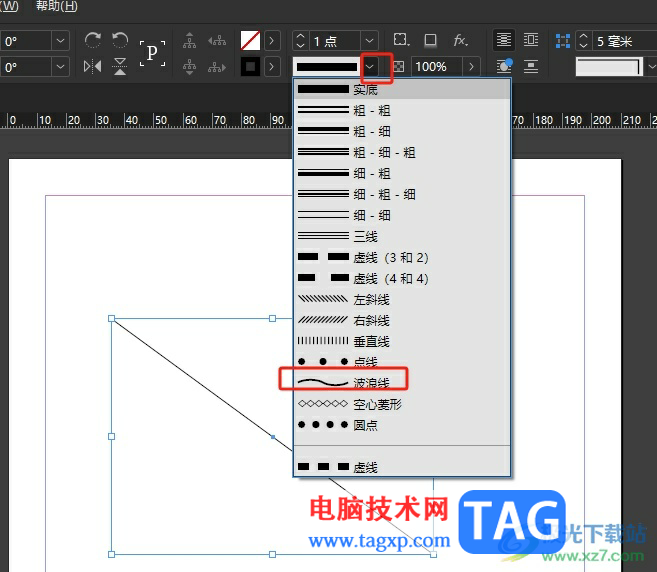Click the top-left selection handle of the line
Image resolution: width=657 pixels, height=572 pixels.
[111, 318]
